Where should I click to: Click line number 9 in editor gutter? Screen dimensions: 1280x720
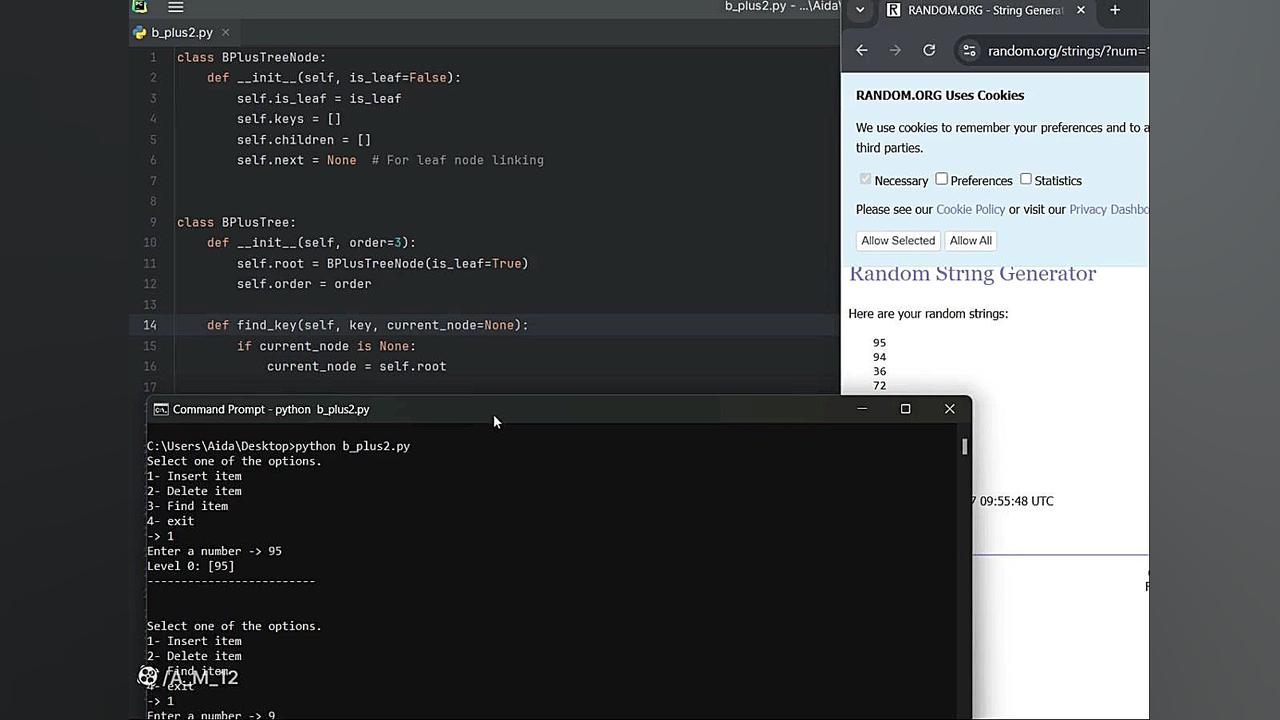(153, 222)
